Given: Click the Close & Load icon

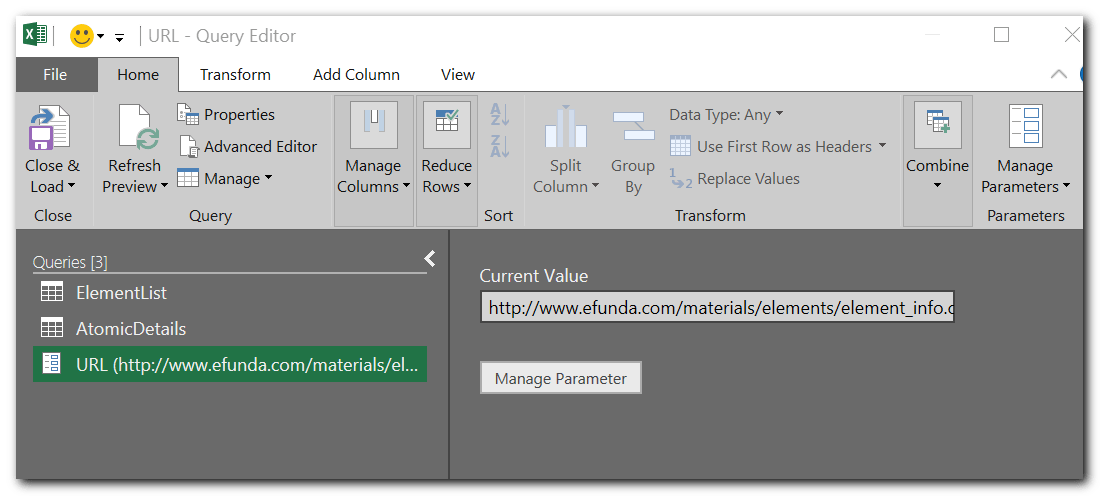Looking at the screenshot, I should coord(49,127).
